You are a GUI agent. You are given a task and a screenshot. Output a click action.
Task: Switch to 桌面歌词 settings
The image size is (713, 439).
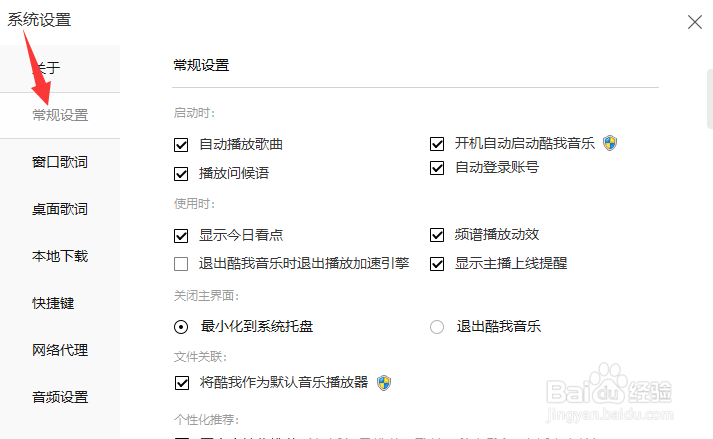pyautogui.click(x=60, y=209)
